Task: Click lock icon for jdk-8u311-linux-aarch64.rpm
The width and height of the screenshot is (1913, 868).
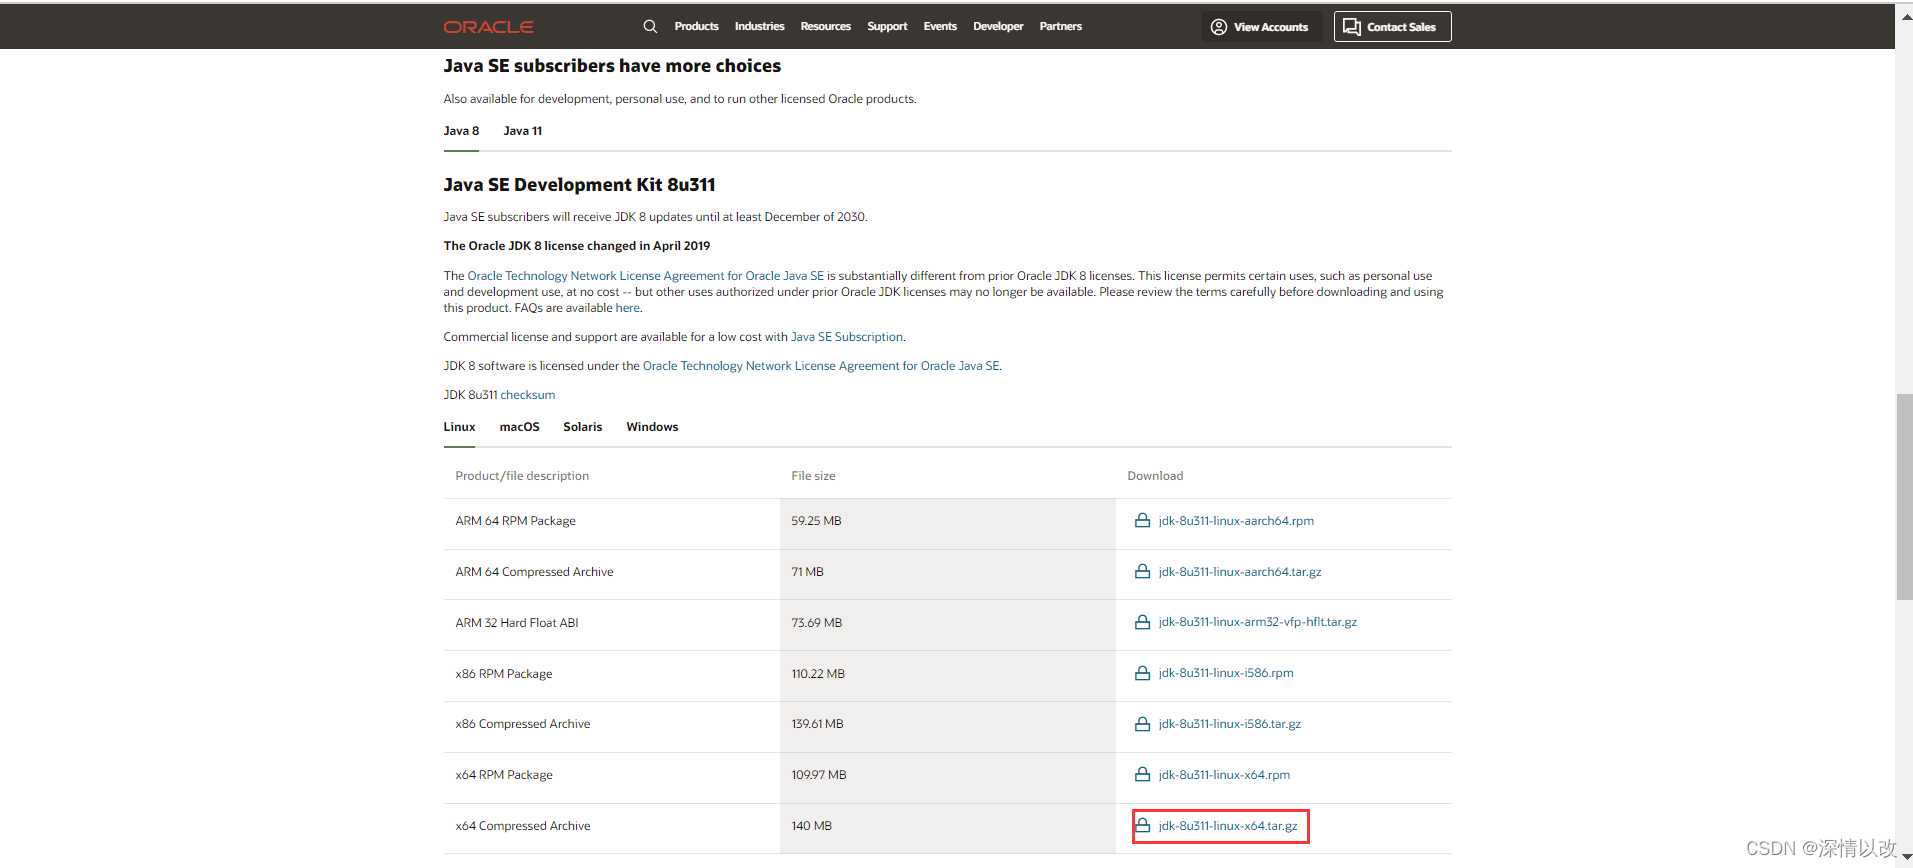Action: click(x=1142, y=520)
